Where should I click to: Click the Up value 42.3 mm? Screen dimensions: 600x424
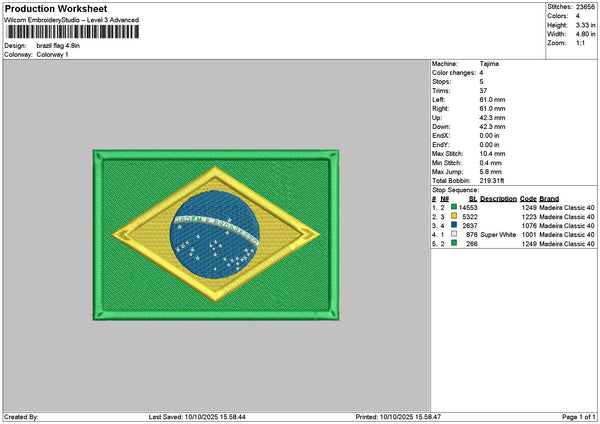tap(492, 118)
